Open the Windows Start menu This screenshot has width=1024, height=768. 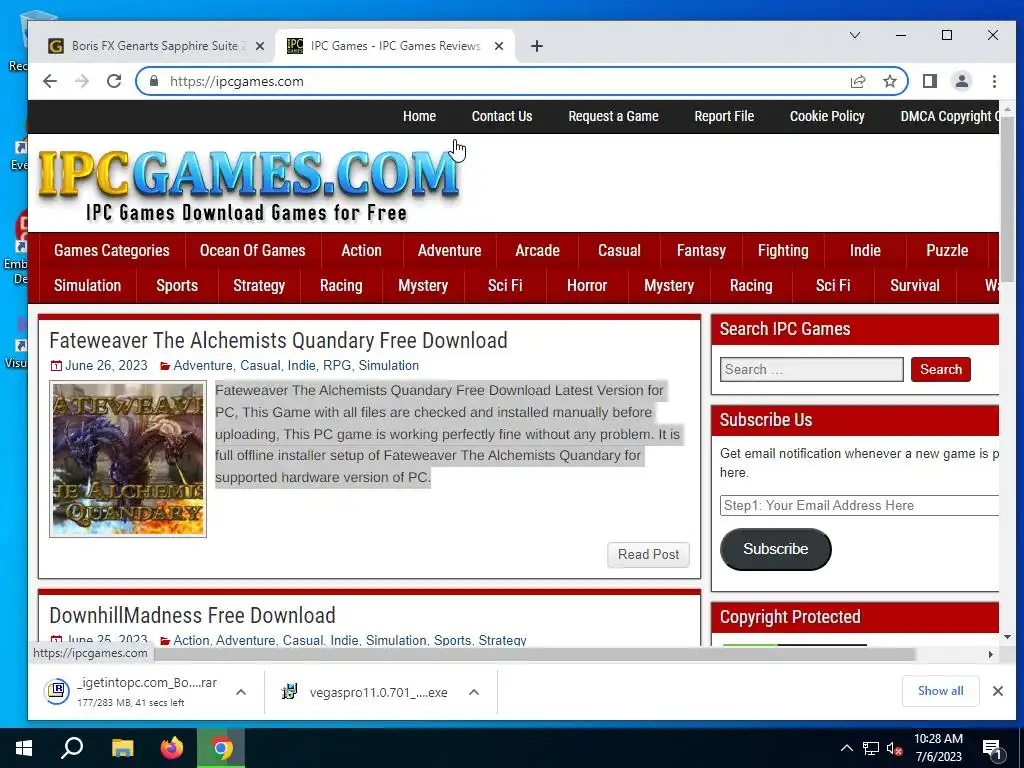tap(24, 748)
